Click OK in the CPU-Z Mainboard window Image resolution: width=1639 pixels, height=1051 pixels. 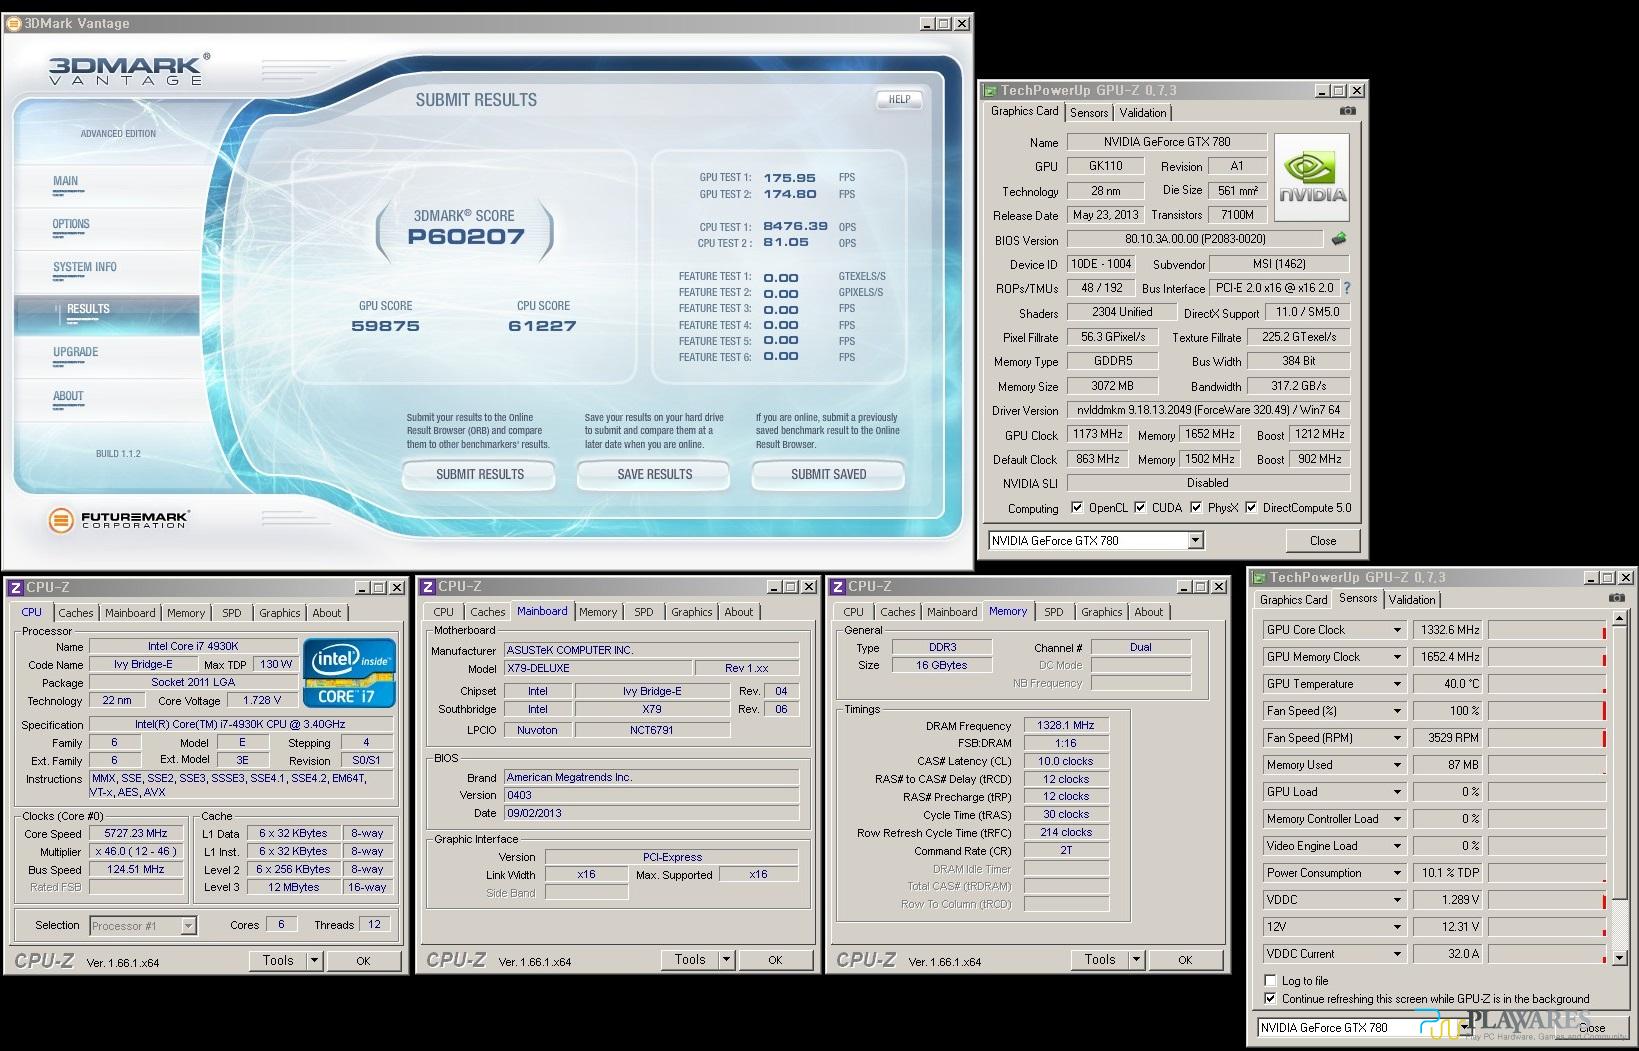point(775,960)
